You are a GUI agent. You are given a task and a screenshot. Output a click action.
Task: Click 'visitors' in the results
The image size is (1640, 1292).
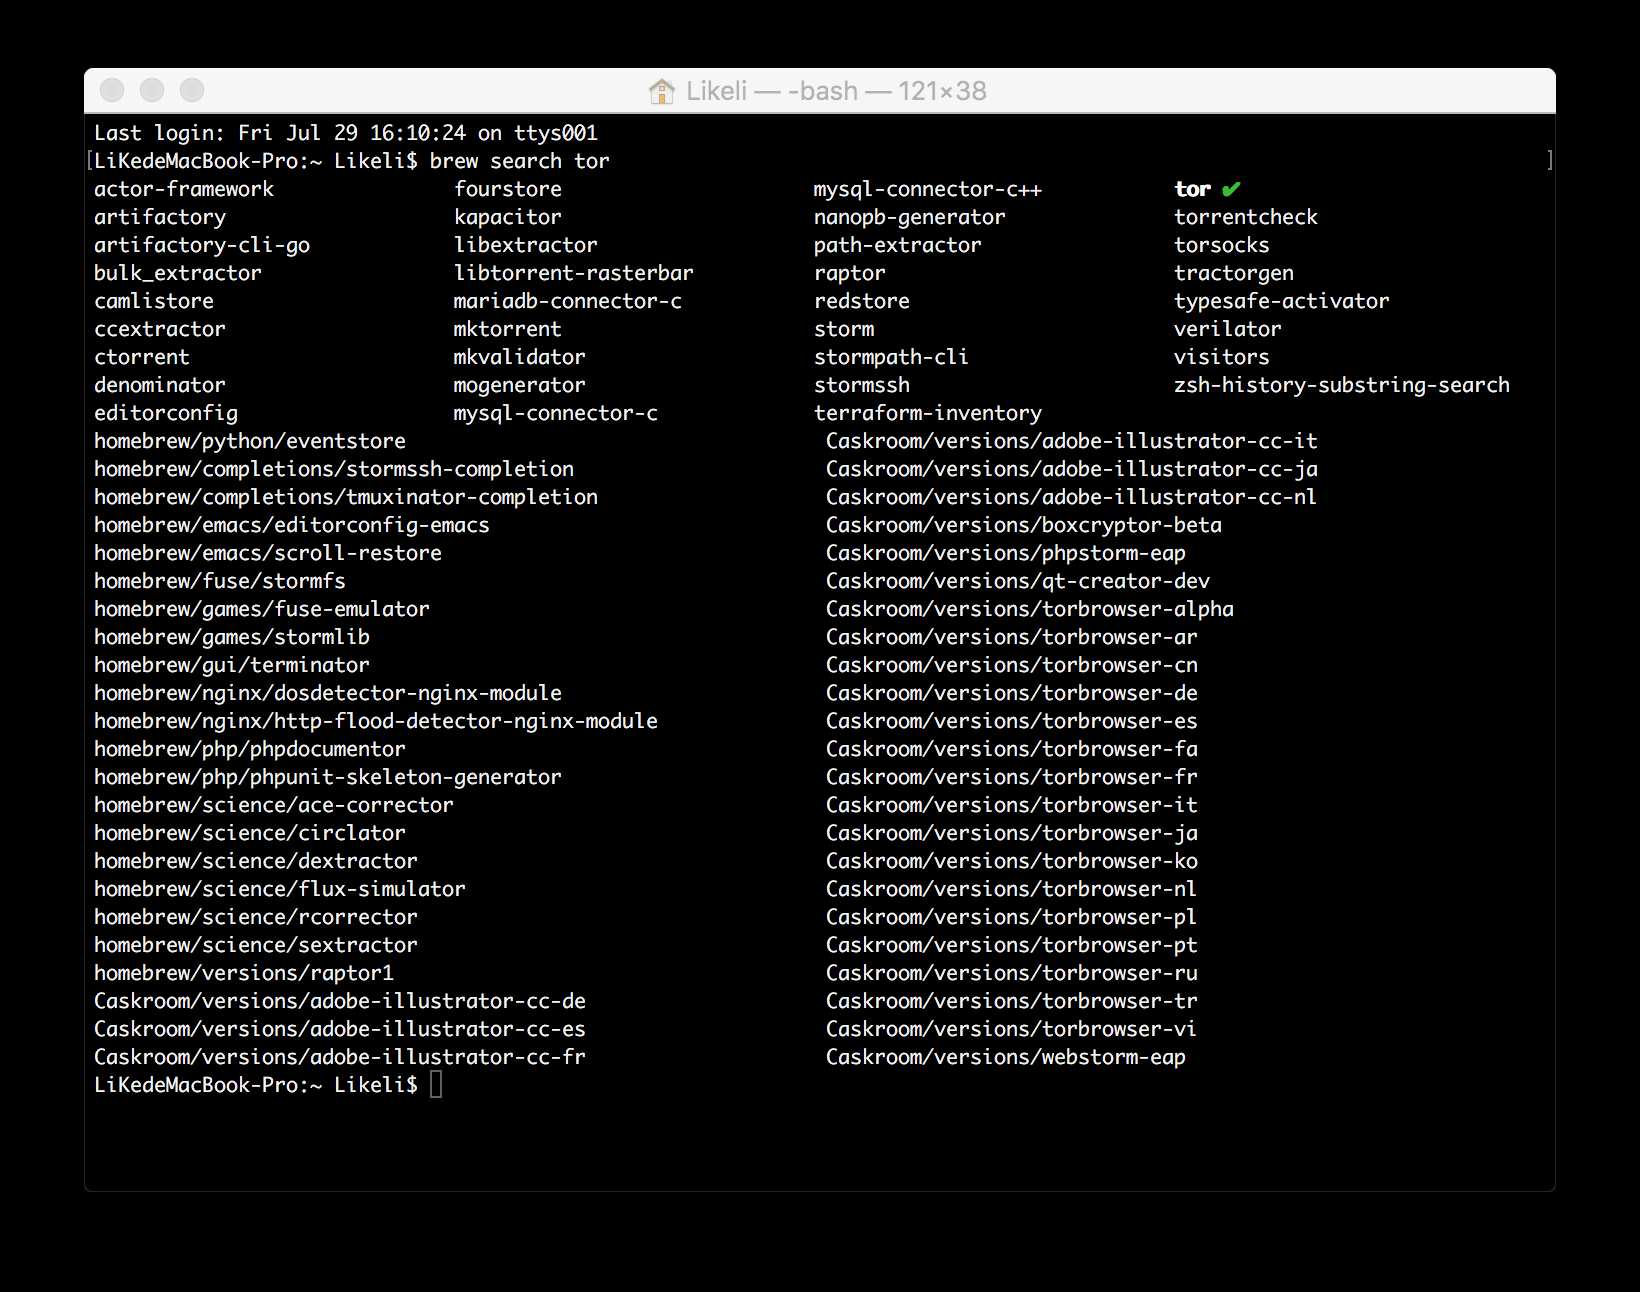coord(1222,357)
